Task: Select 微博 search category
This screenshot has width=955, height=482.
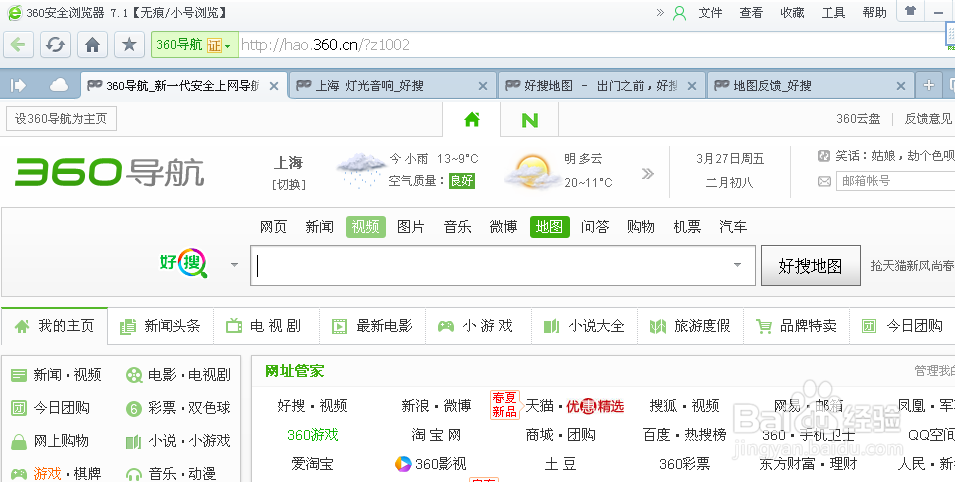Action: click(503, 227)
